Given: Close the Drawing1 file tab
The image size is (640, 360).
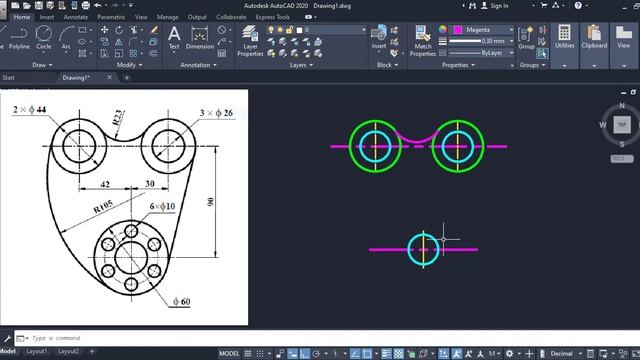Looking at the screenshot, I should coord(109,77).
